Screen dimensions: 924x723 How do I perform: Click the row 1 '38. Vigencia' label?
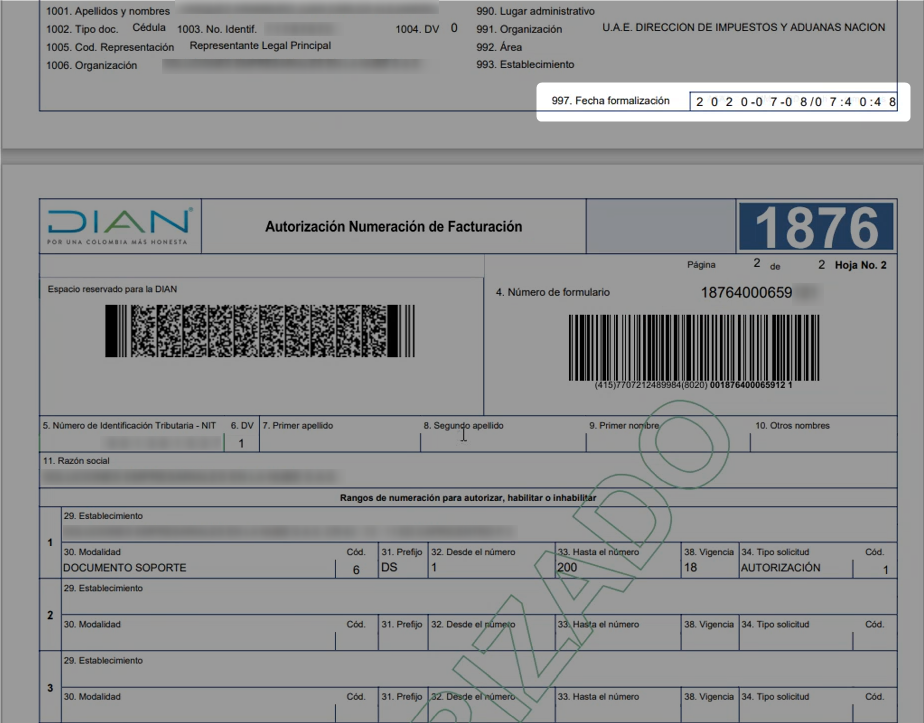tap(709, 552)
